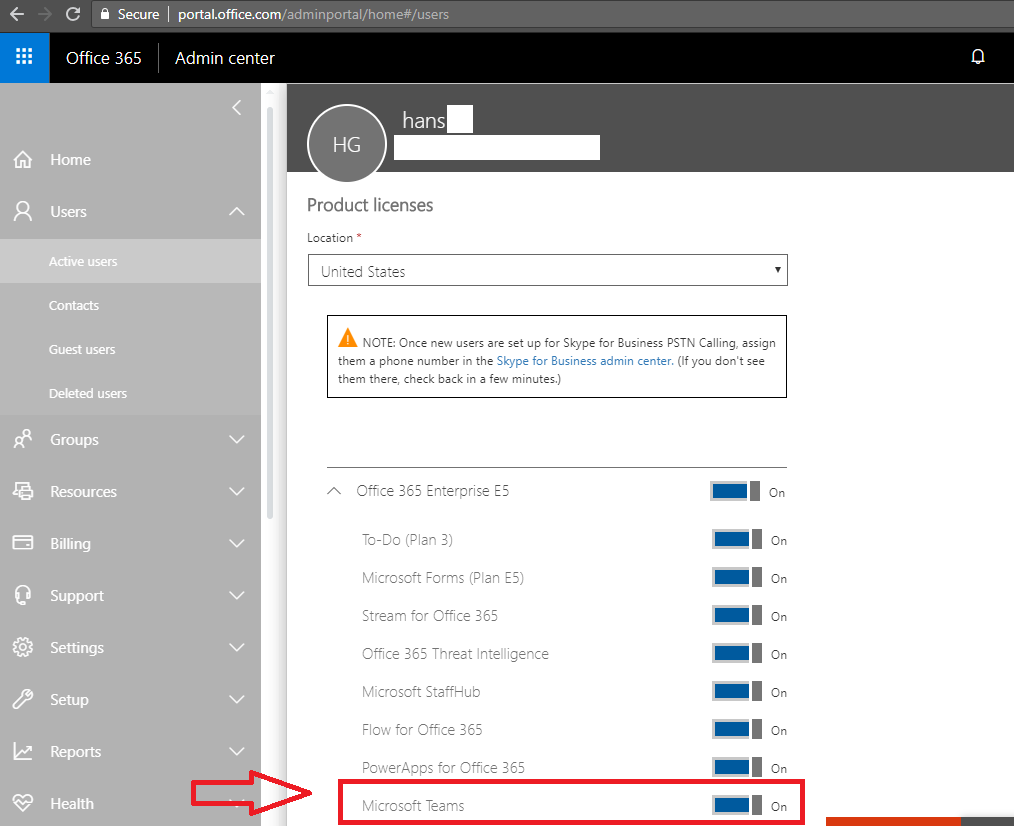Viewport: 1014px width, 826px height.
Task: Click the browser forward arrow
Action: 45,14
